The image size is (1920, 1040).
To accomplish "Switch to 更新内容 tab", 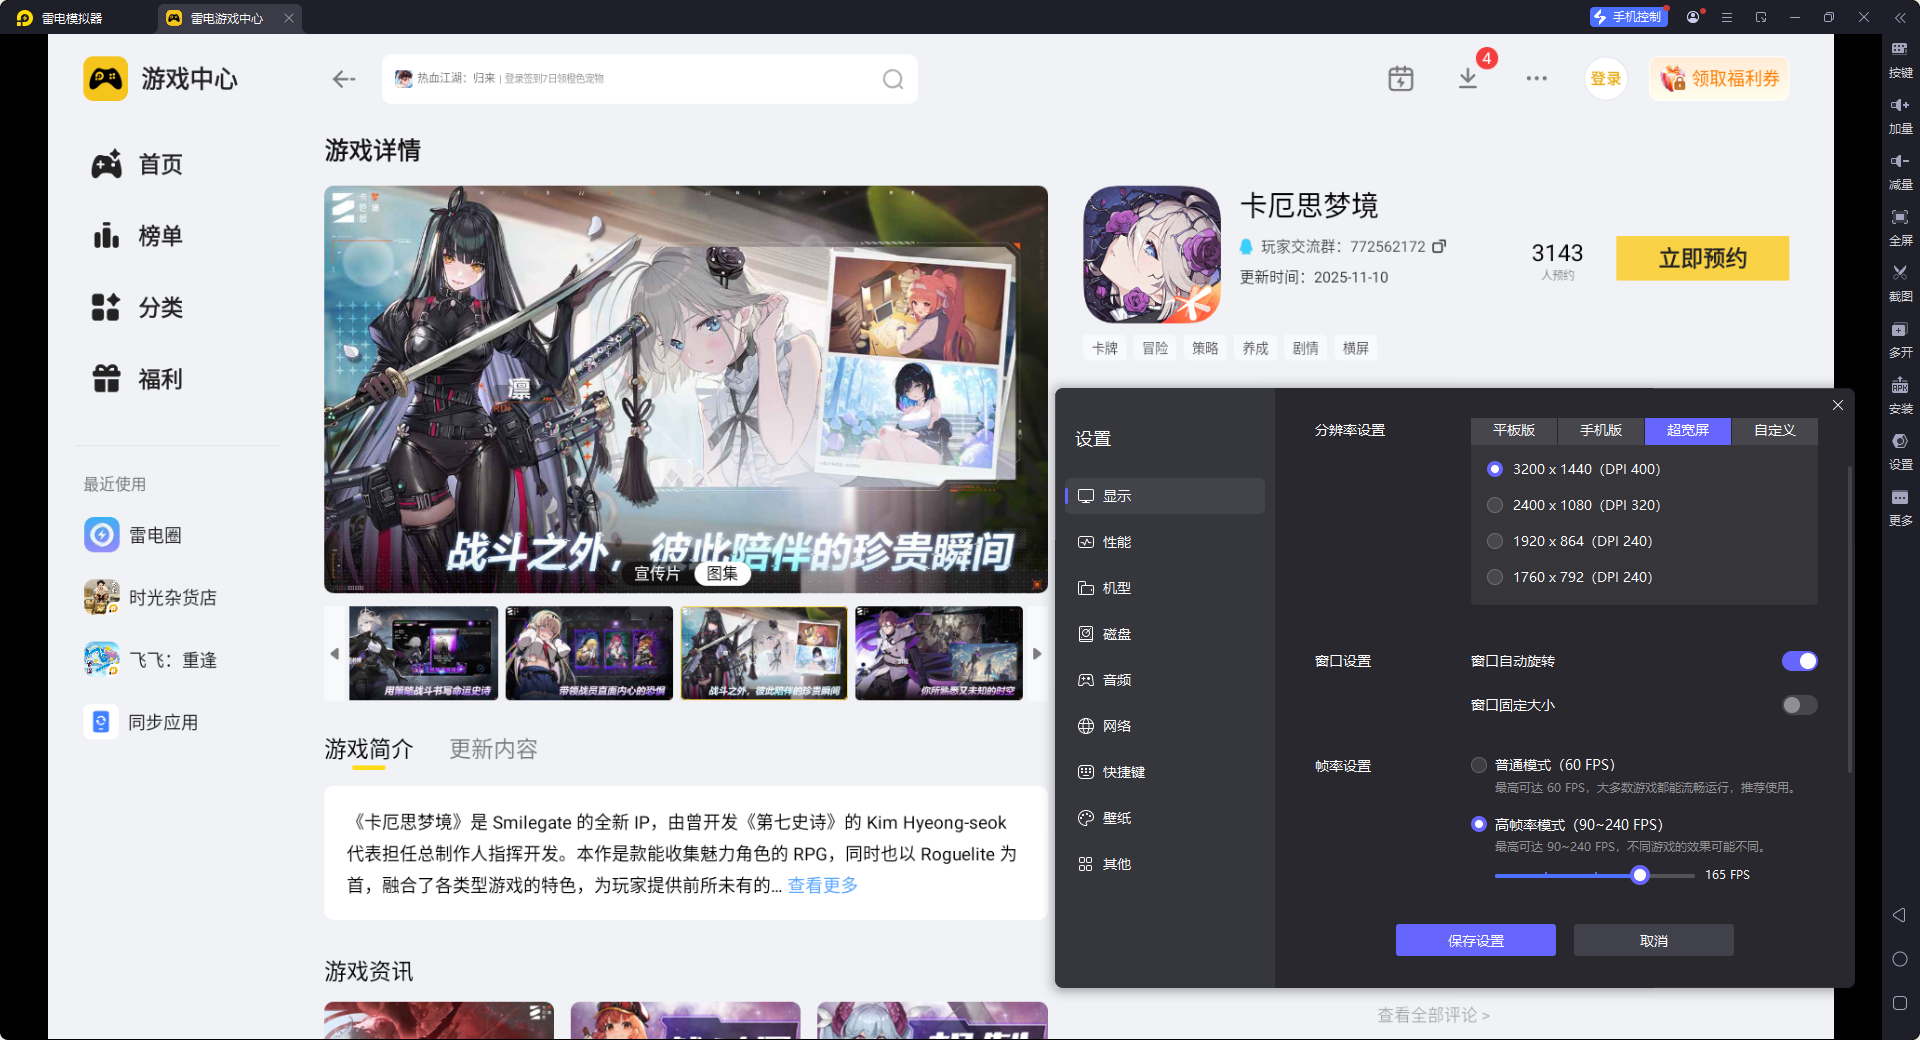I will point(493,749).
